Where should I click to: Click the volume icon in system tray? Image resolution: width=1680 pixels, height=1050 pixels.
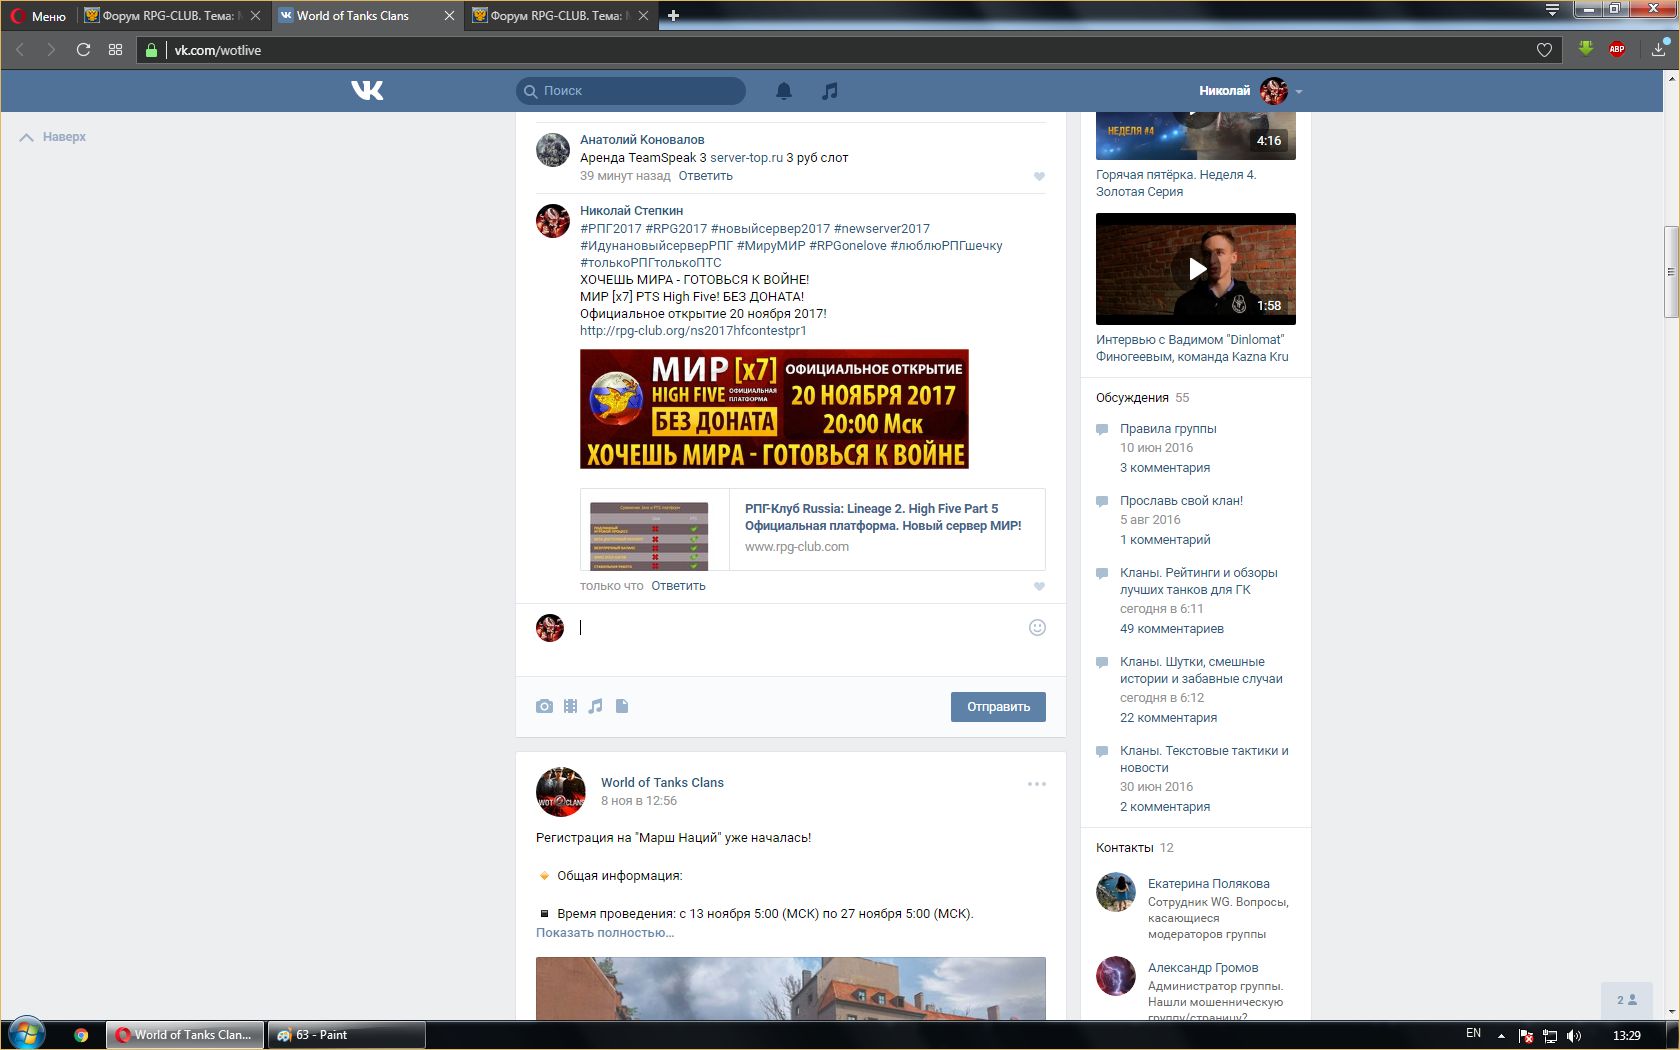tap(1574, 1035)
